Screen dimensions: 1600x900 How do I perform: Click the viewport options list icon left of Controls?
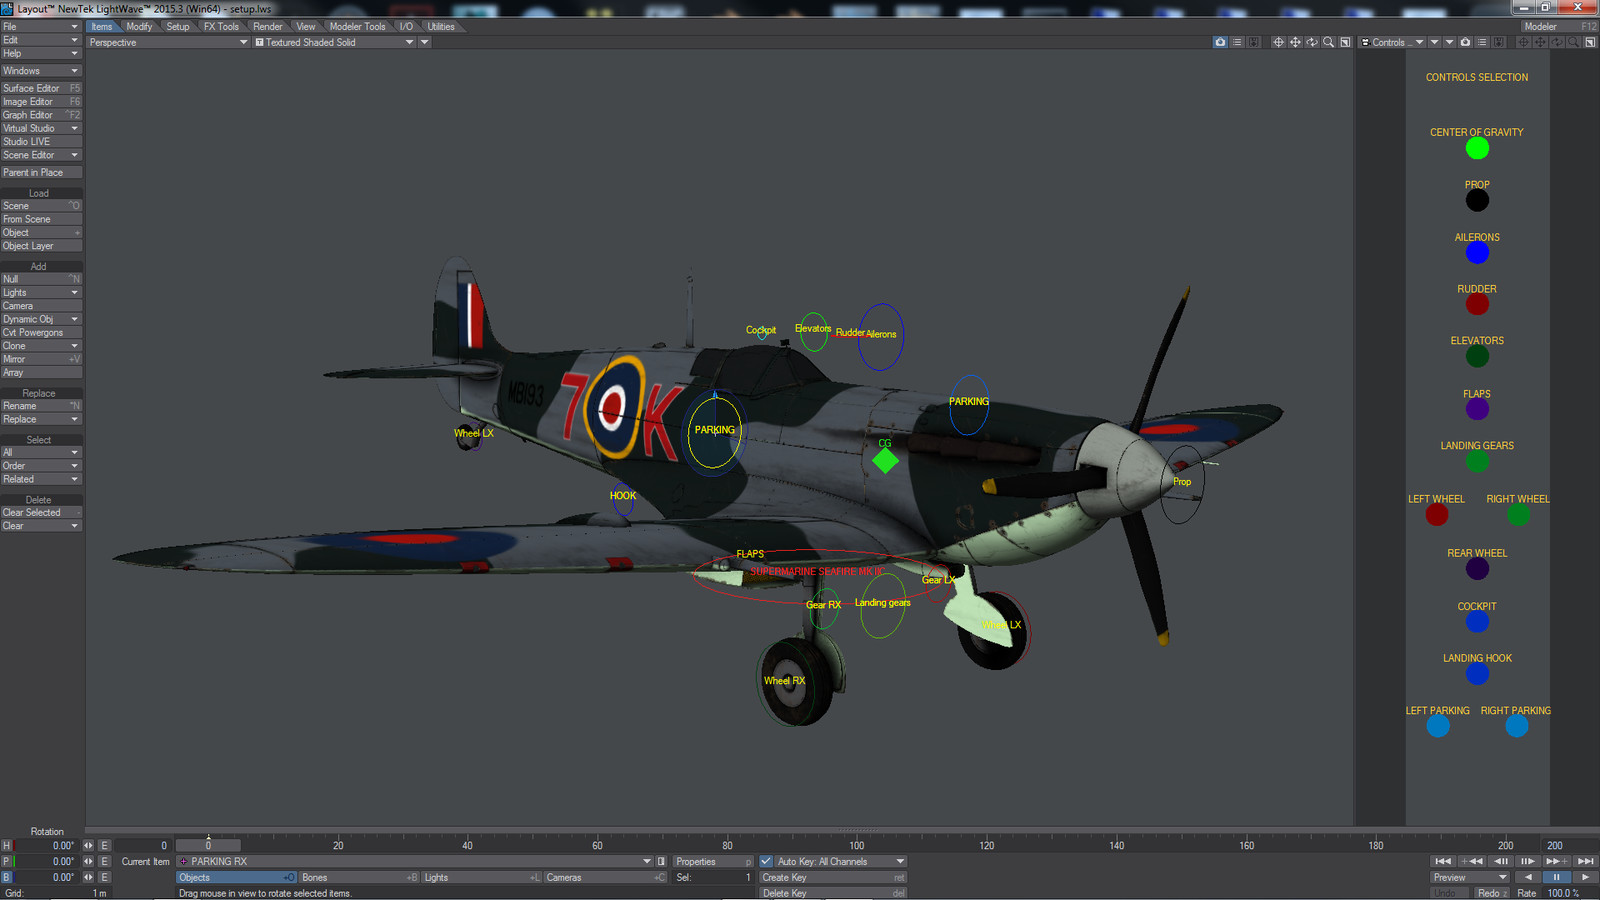click(x=1237, y=42)
